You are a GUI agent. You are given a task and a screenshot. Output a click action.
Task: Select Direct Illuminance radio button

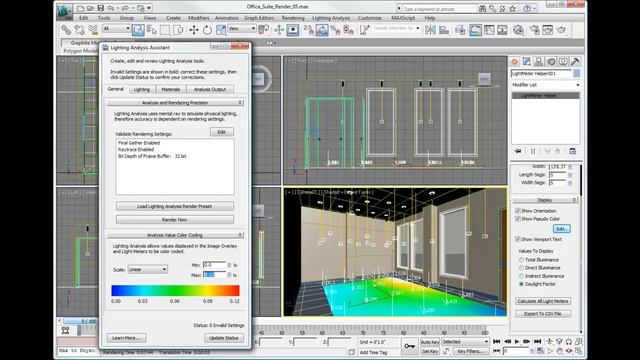[x=521, y=268]
